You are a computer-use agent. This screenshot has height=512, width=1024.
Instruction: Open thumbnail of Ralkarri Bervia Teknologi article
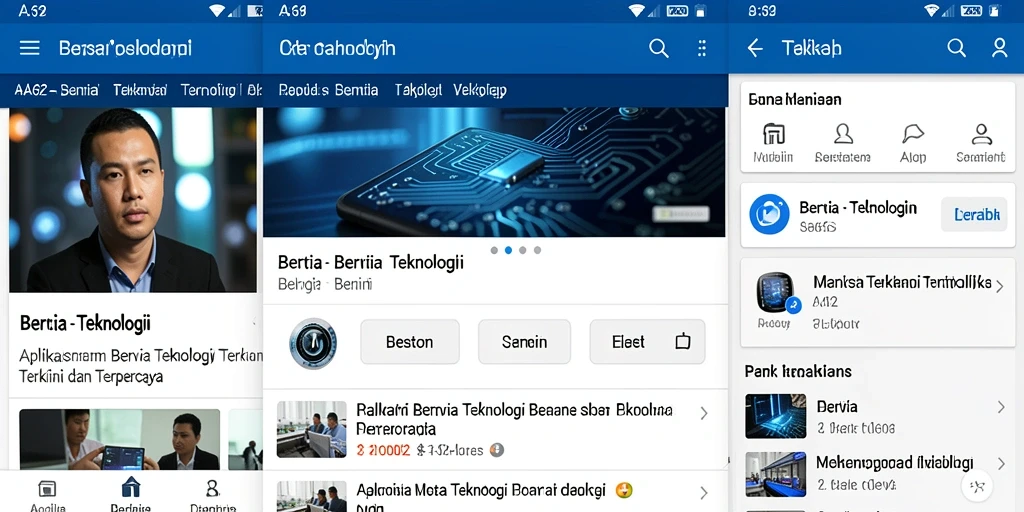[312, 429]
